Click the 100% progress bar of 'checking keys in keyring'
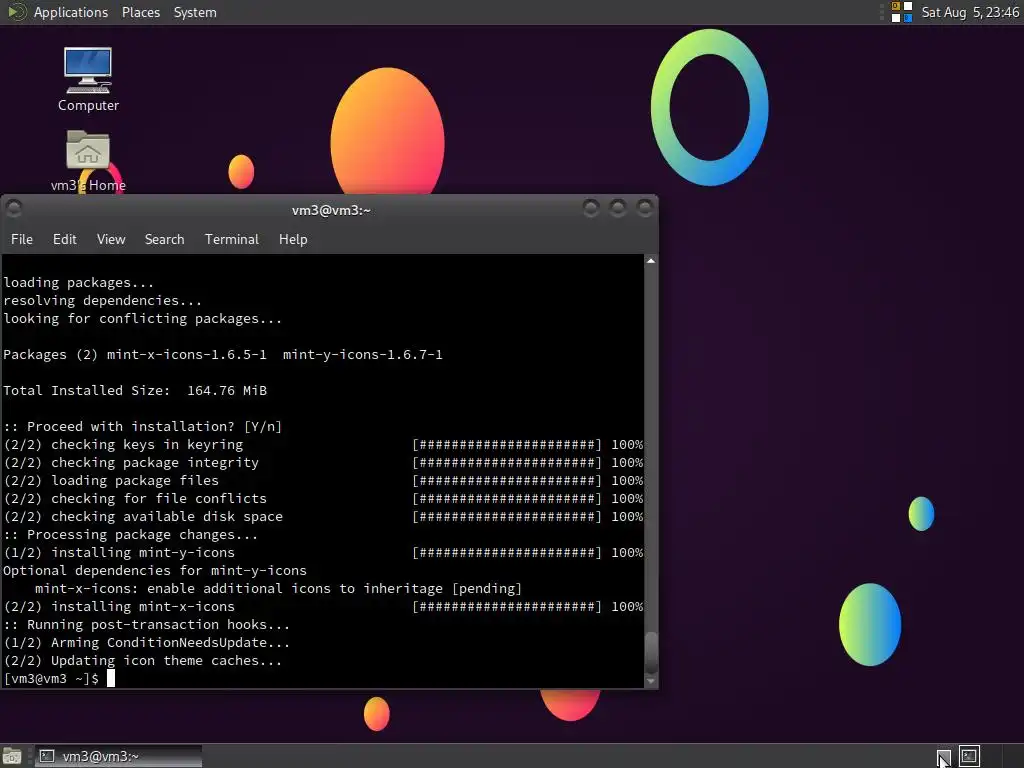Image resolution: width=1024 pixels, height=768 pixels. coord(507,445)
